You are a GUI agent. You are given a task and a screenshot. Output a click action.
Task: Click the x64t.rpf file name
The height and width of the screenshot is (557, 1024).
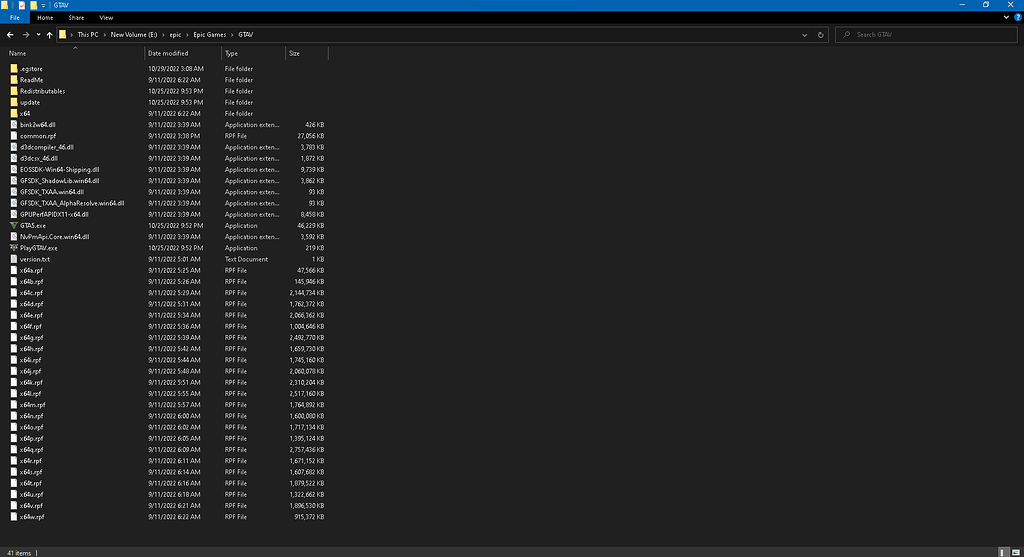click(31, 483)
